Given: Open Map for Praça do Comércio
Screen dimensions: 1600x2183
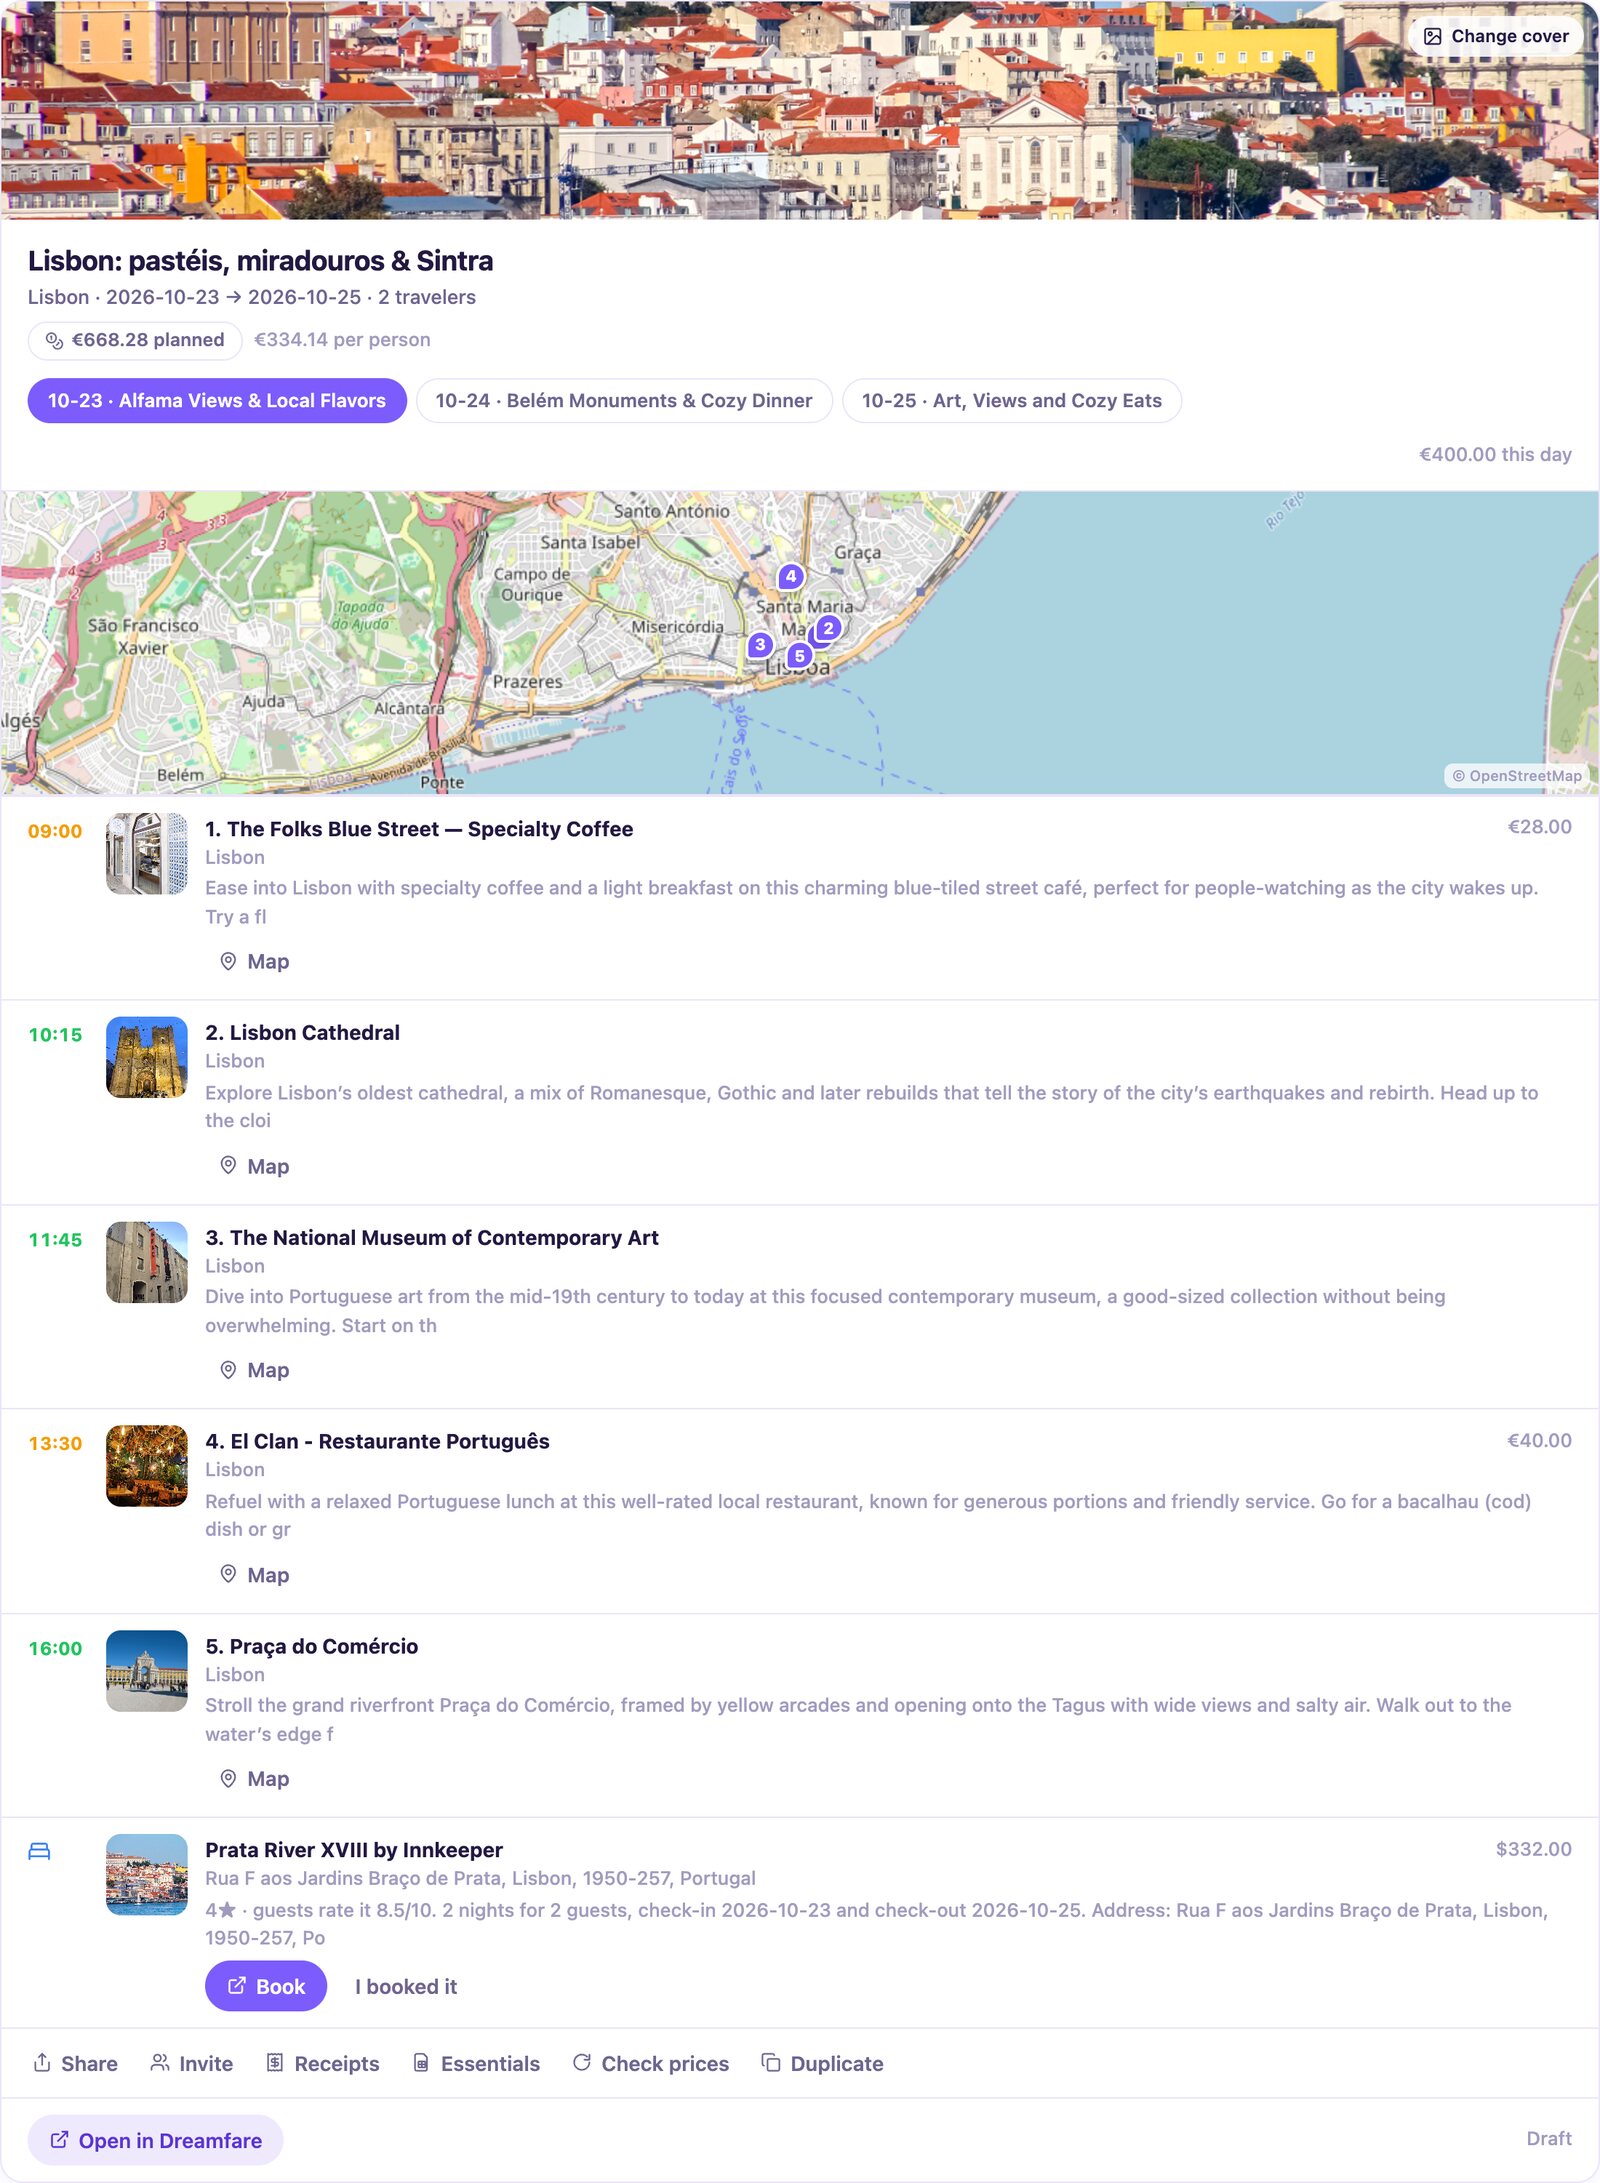Looking at the screenshot, I should 254,1779.
